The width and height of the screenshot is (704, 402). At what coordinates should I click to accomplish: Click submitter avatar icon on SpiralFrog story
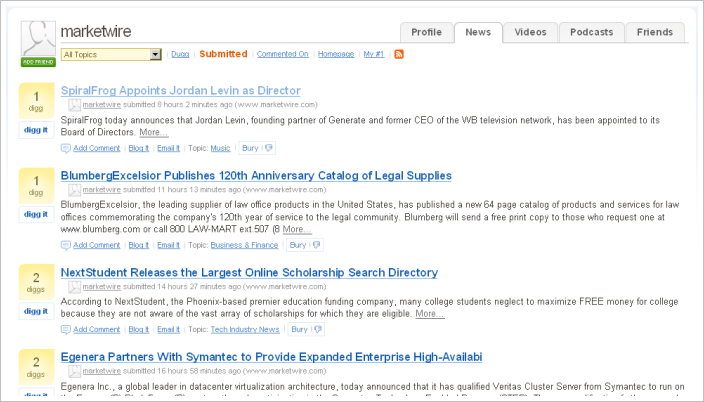(75, 105)
